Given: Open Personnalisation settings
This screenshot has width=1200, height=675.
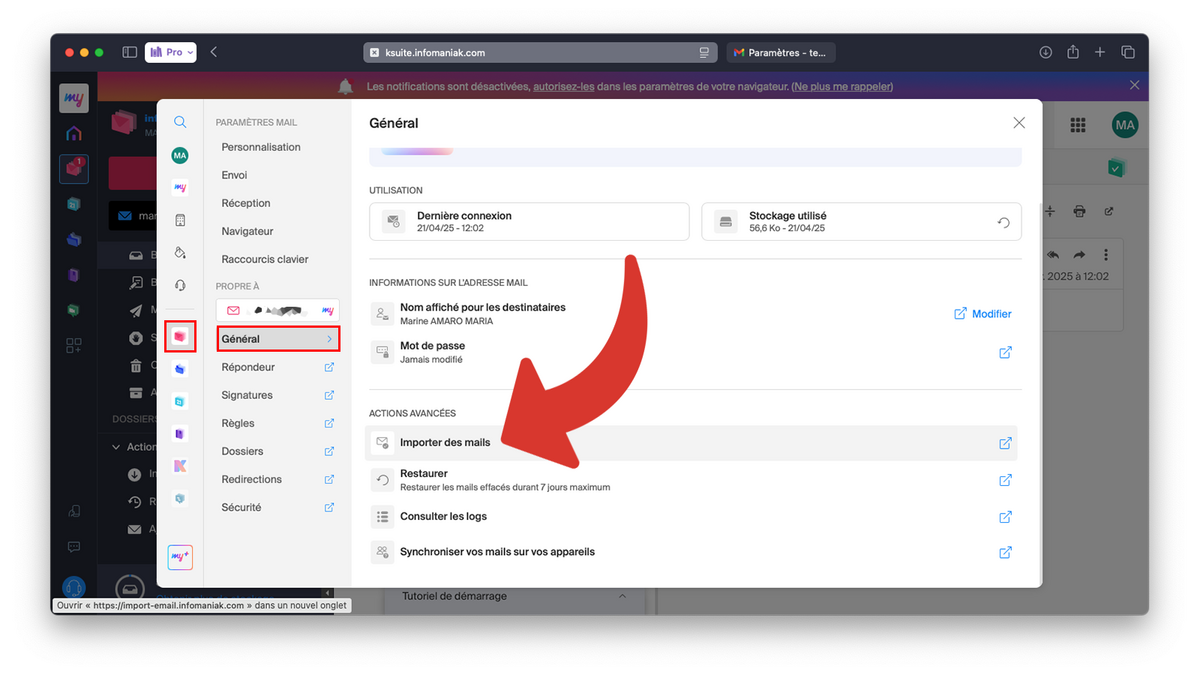Looking at the screenshot, I should (261, 147).
